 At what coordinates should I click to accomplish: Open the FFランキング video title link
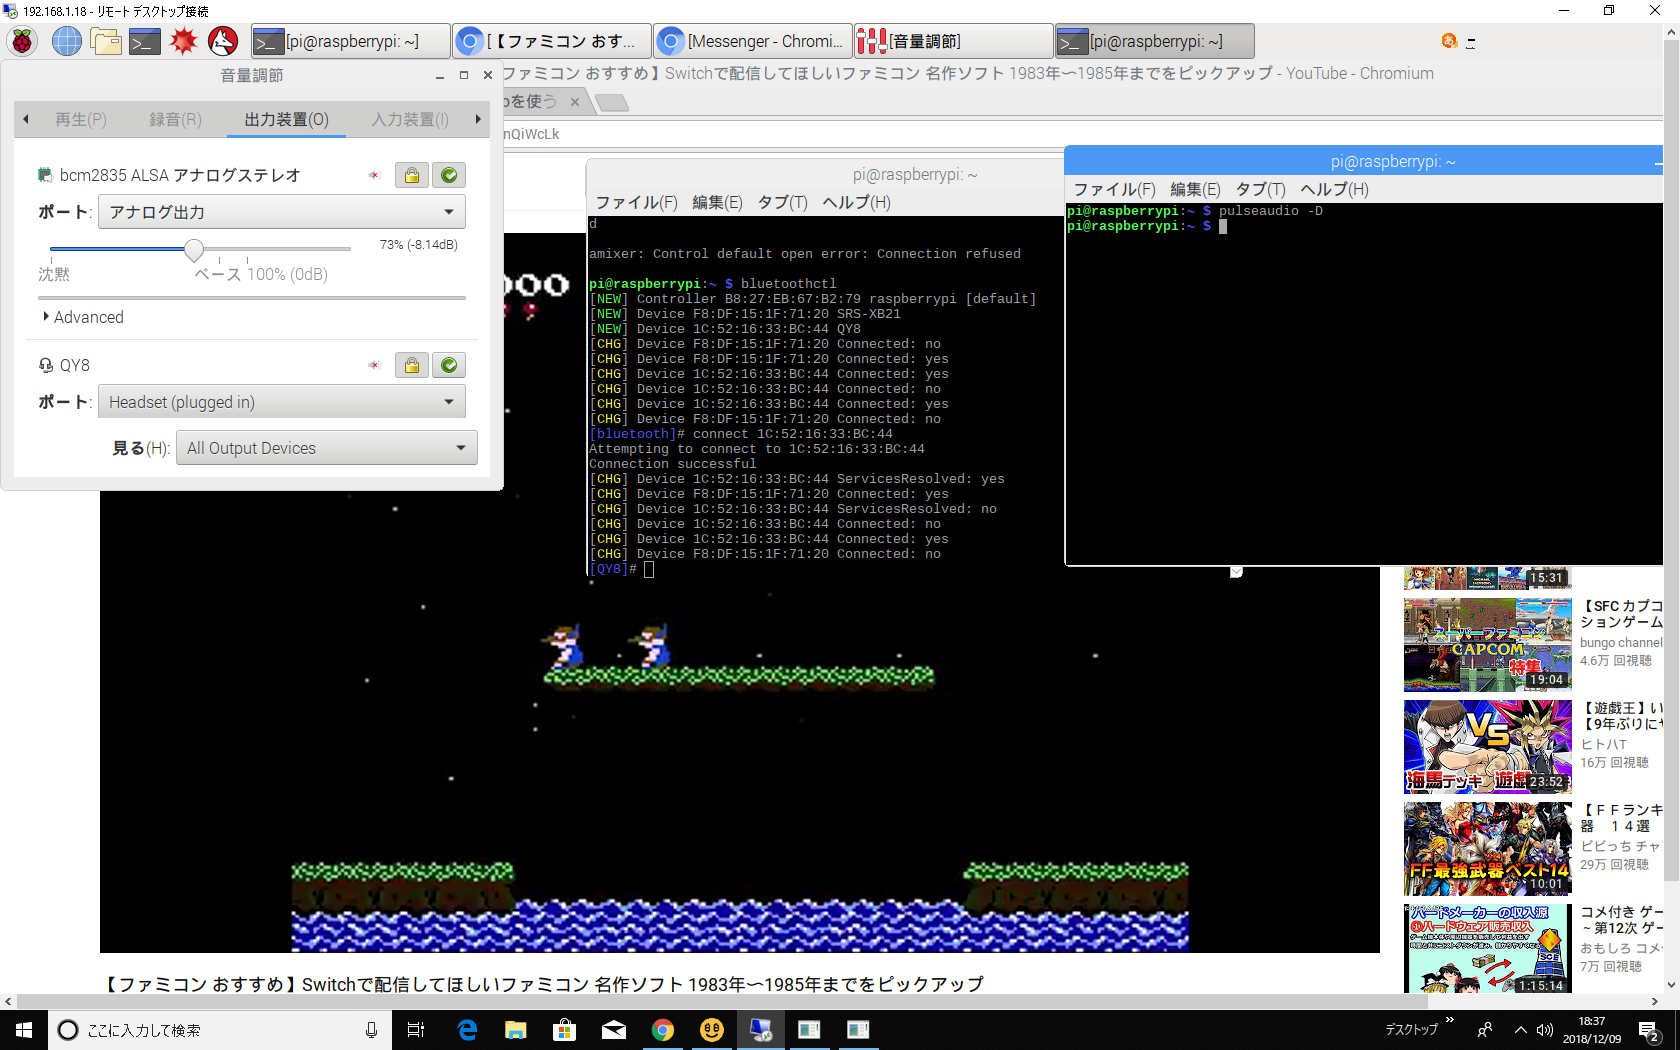[1621, 818]
